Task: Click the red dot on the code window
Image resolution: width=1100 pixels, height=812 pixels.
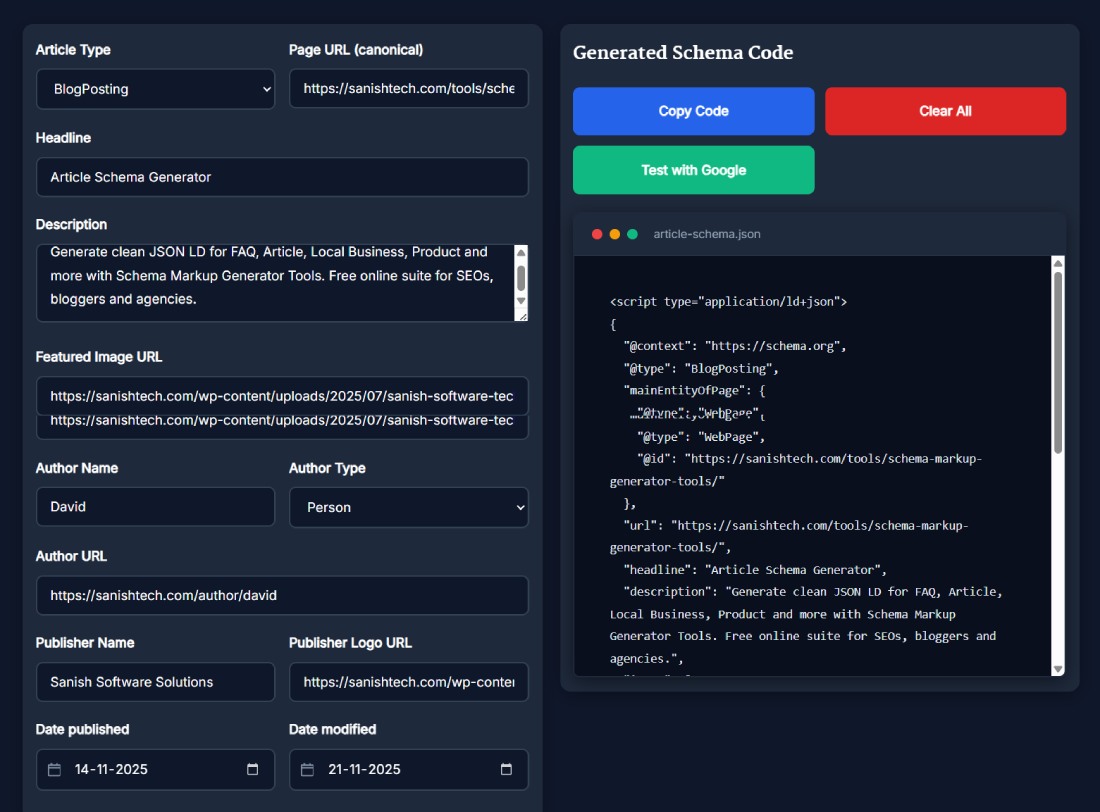Action: 598,234
